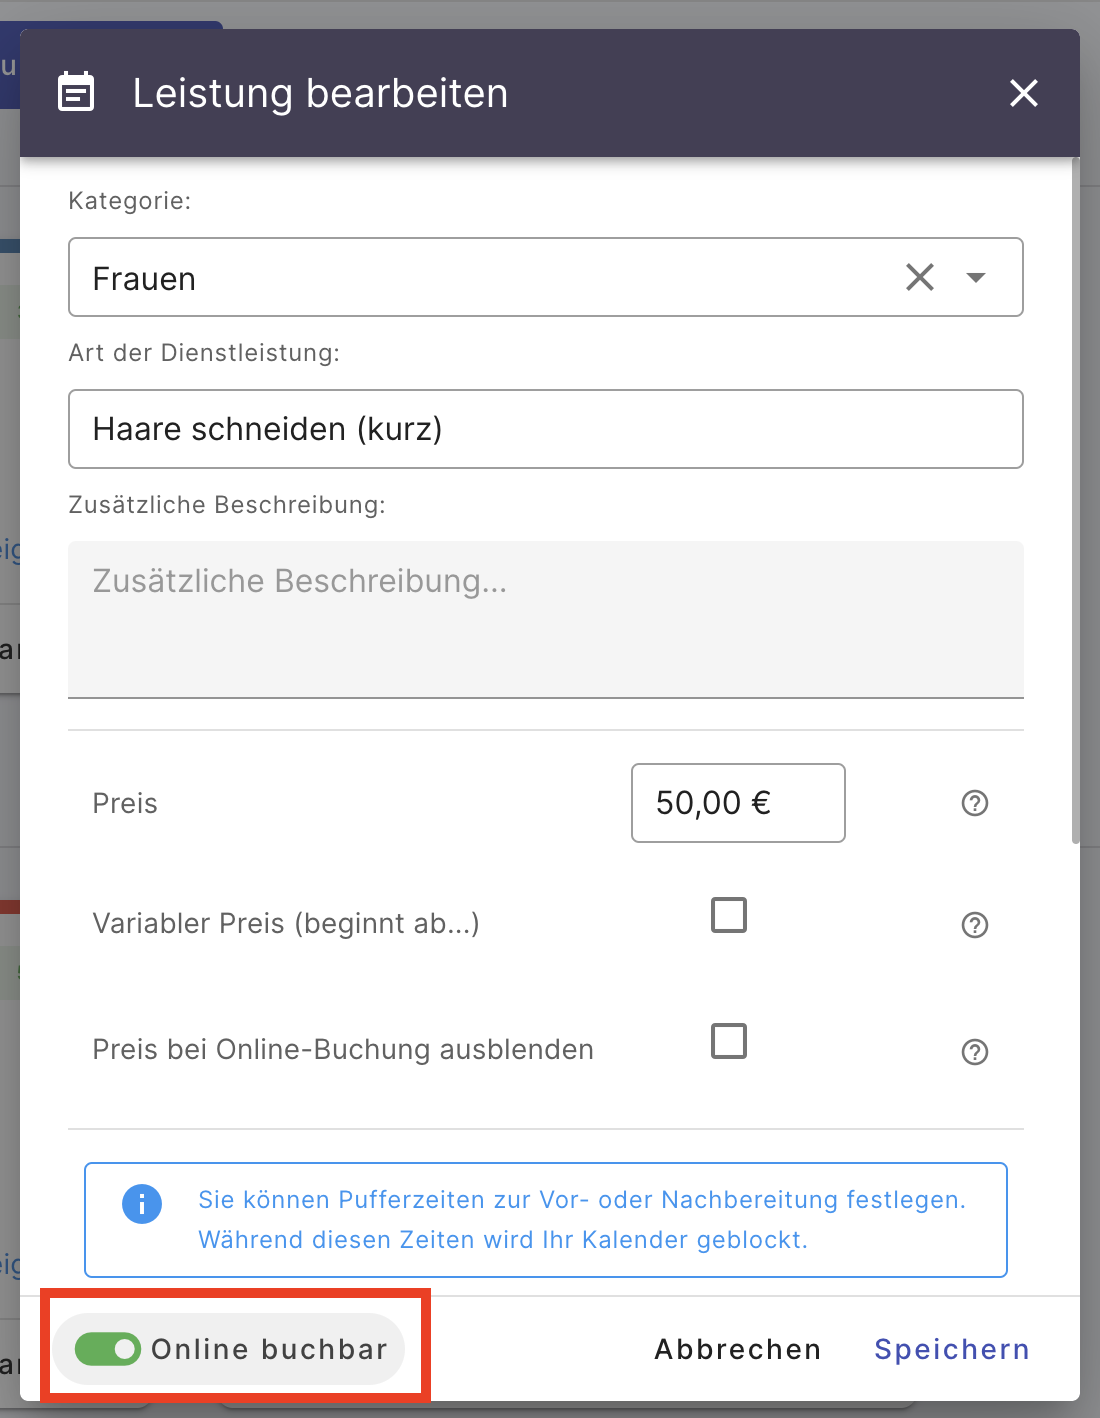Close the Leistung bearbeiten dialog

pos(1023,94)
